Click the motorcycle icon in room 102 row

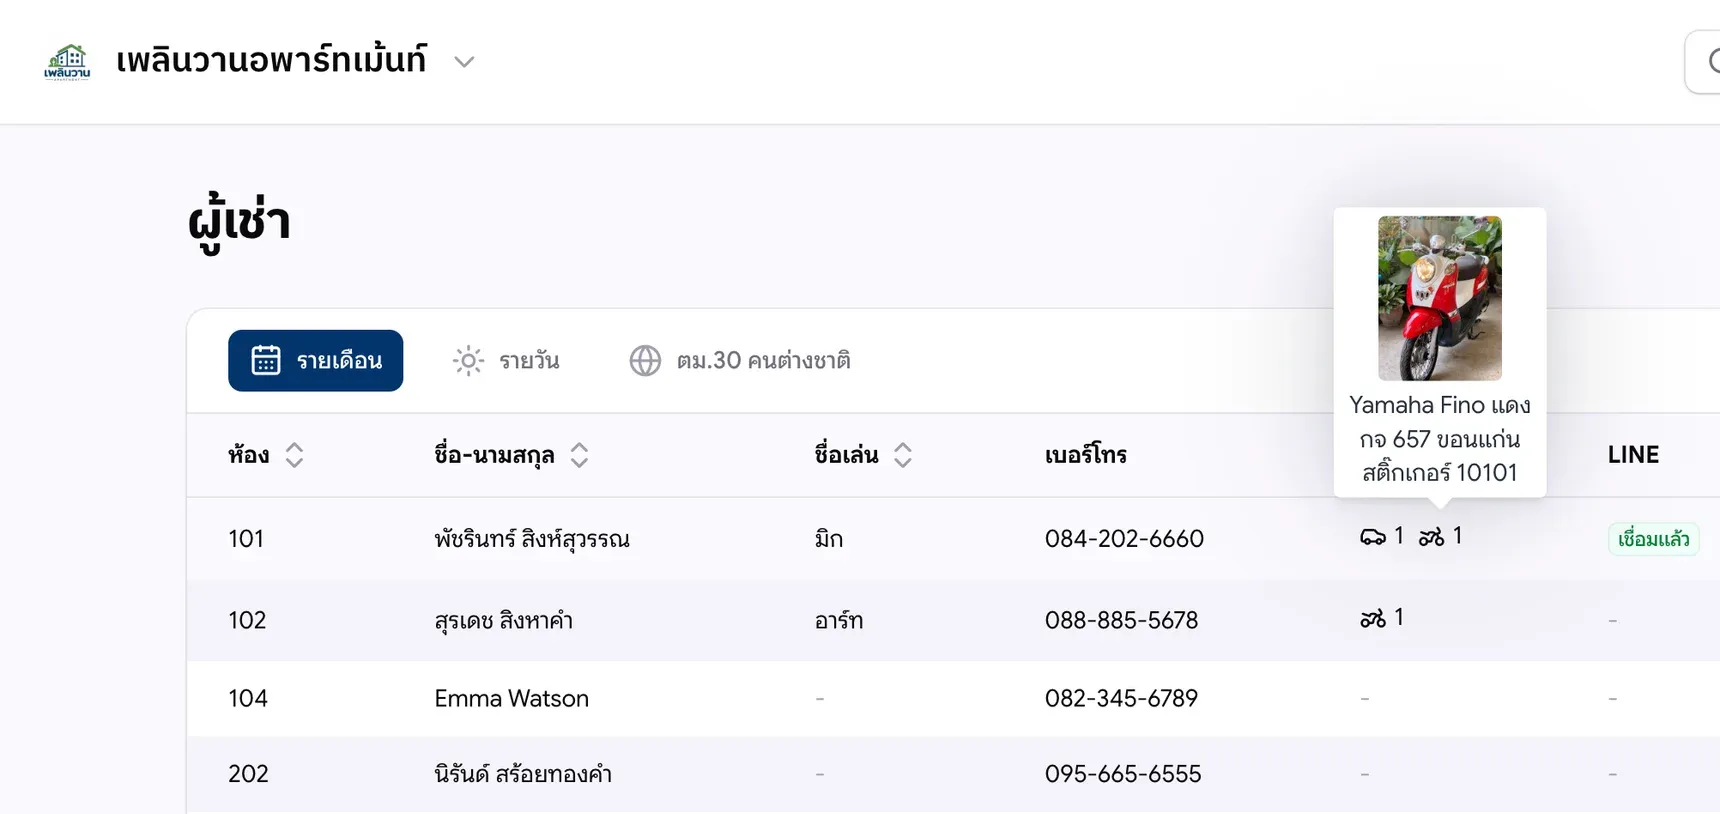point(1373,619)
